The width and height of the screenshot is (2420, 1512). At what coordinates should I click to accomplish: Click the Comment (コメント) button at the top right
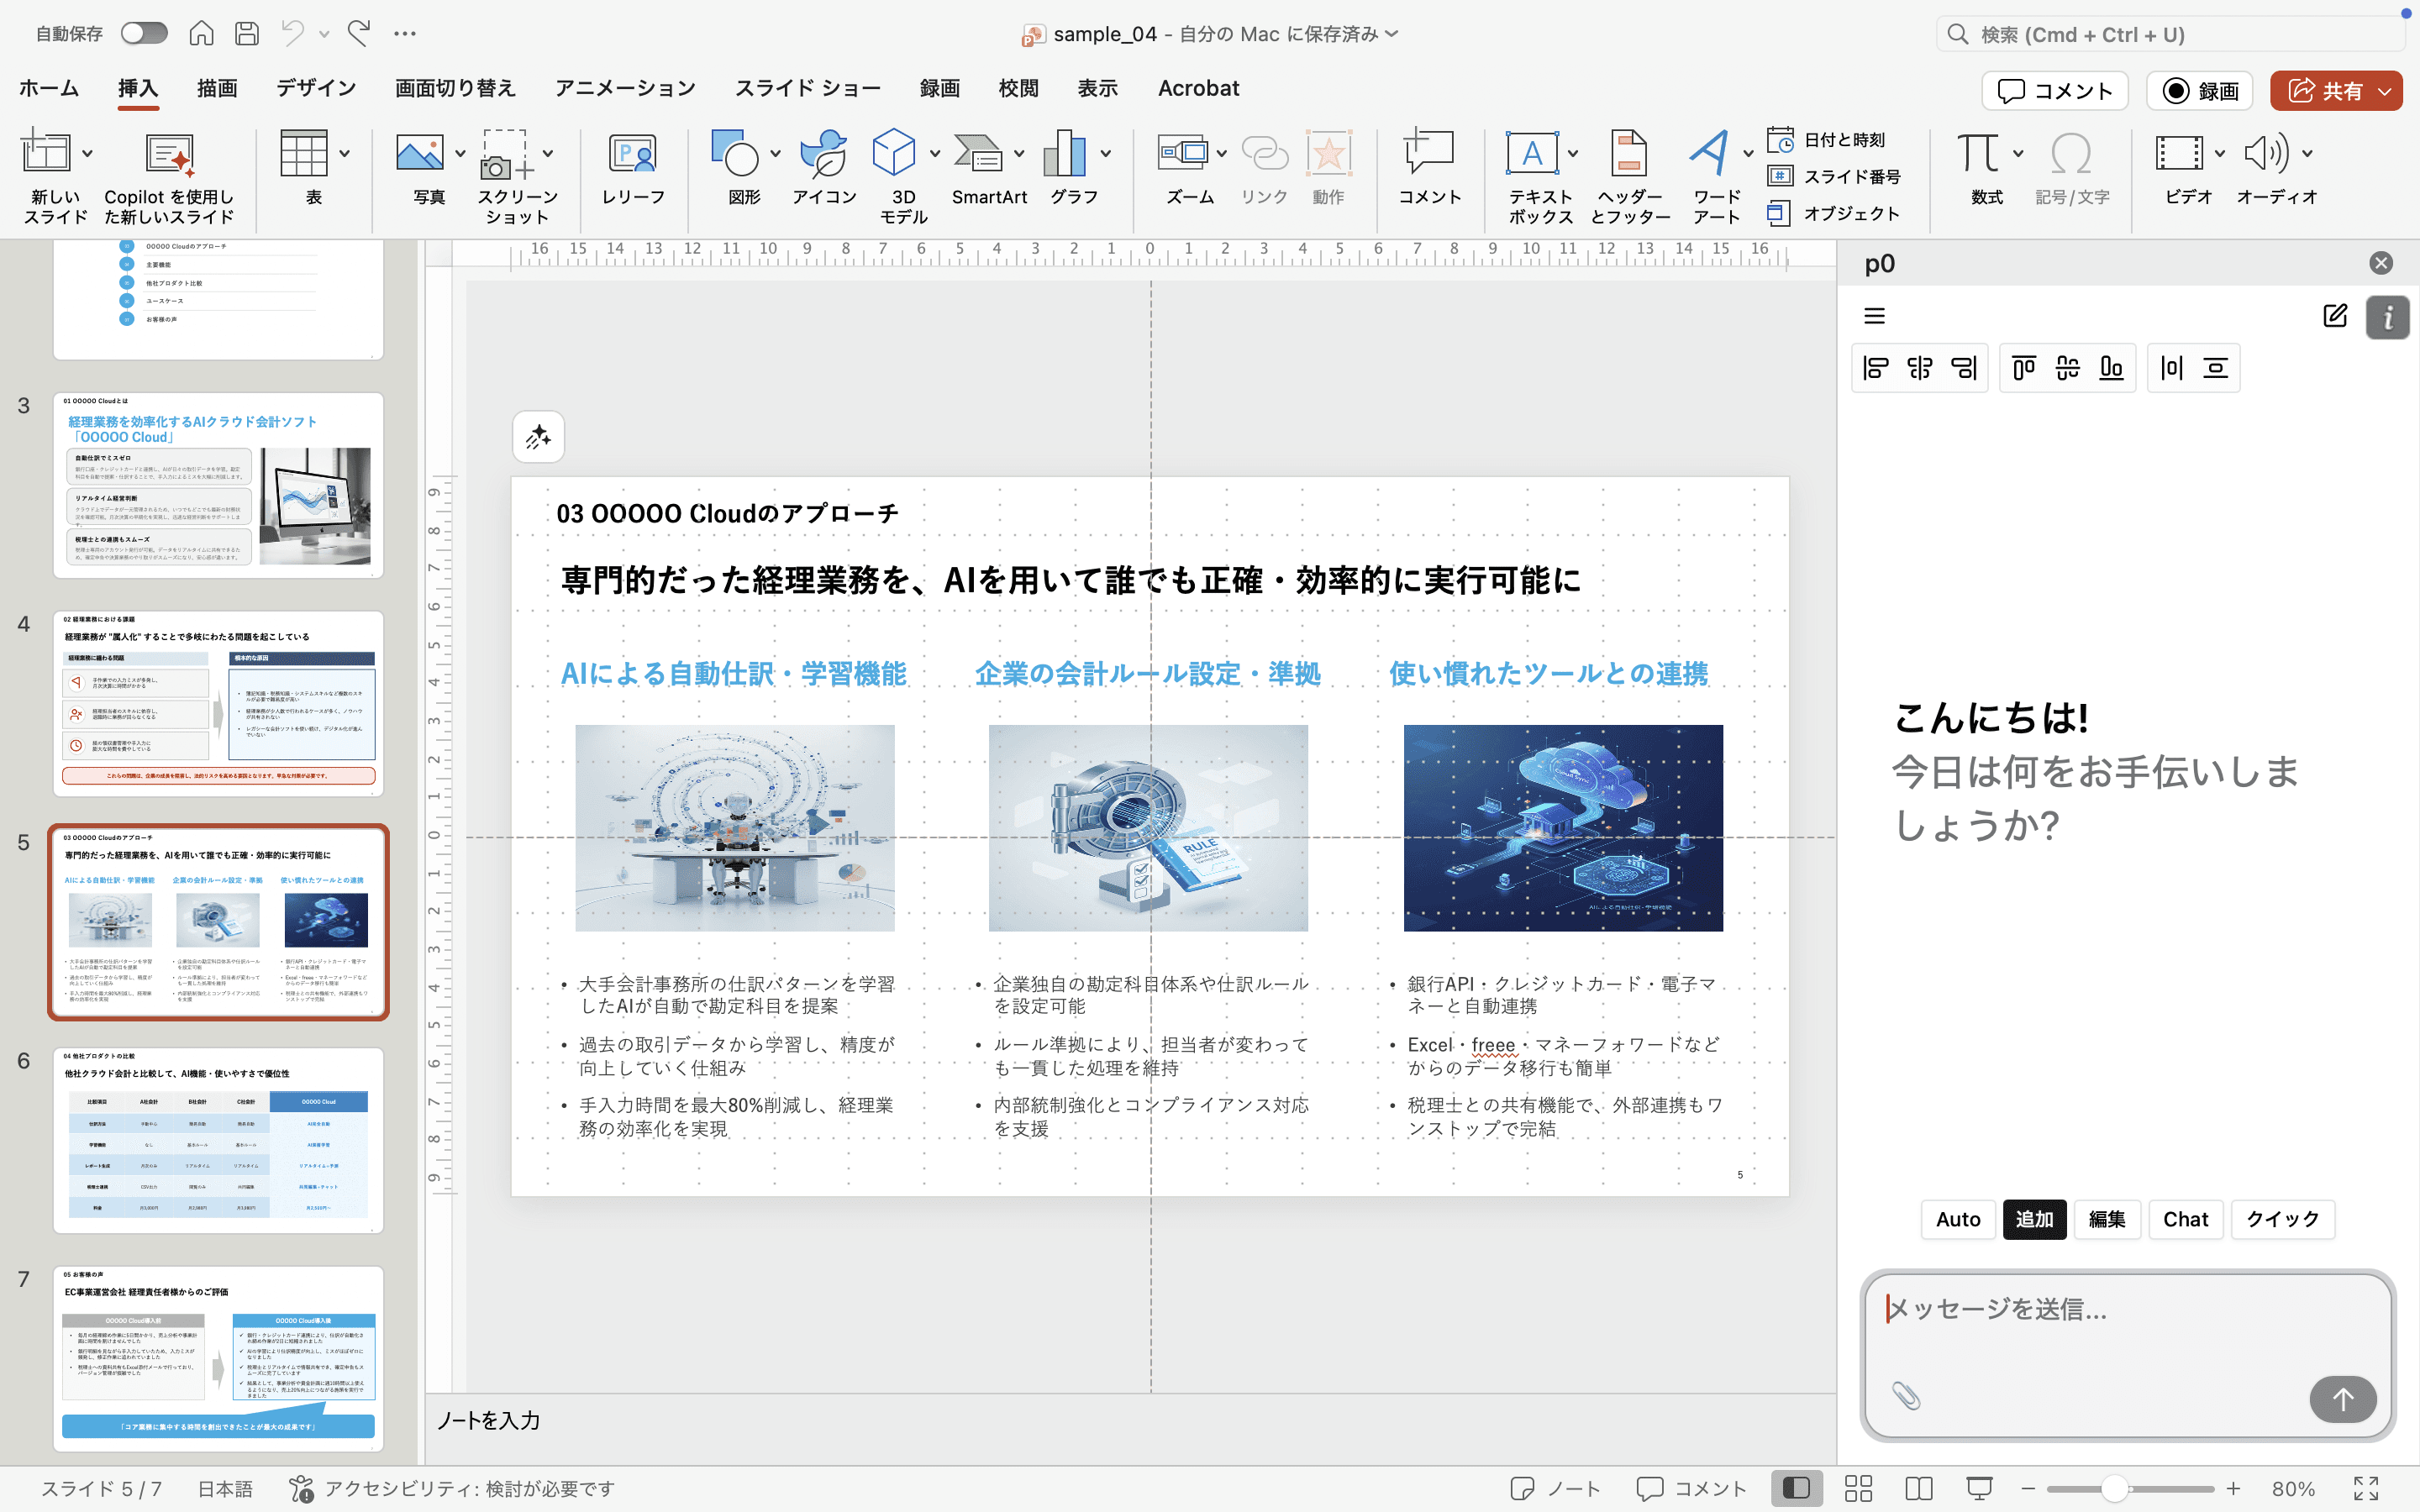pyautogui.click(x=2055, y=91)
